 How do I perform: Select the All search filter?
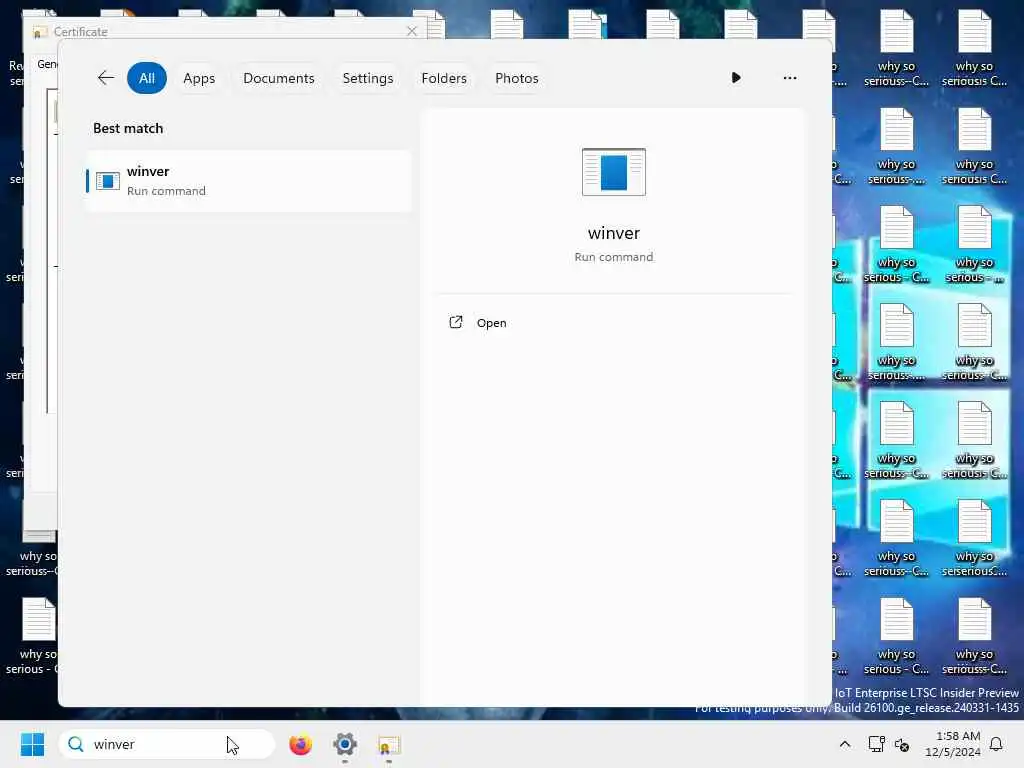pyautogui.click(x=147, y=78)
